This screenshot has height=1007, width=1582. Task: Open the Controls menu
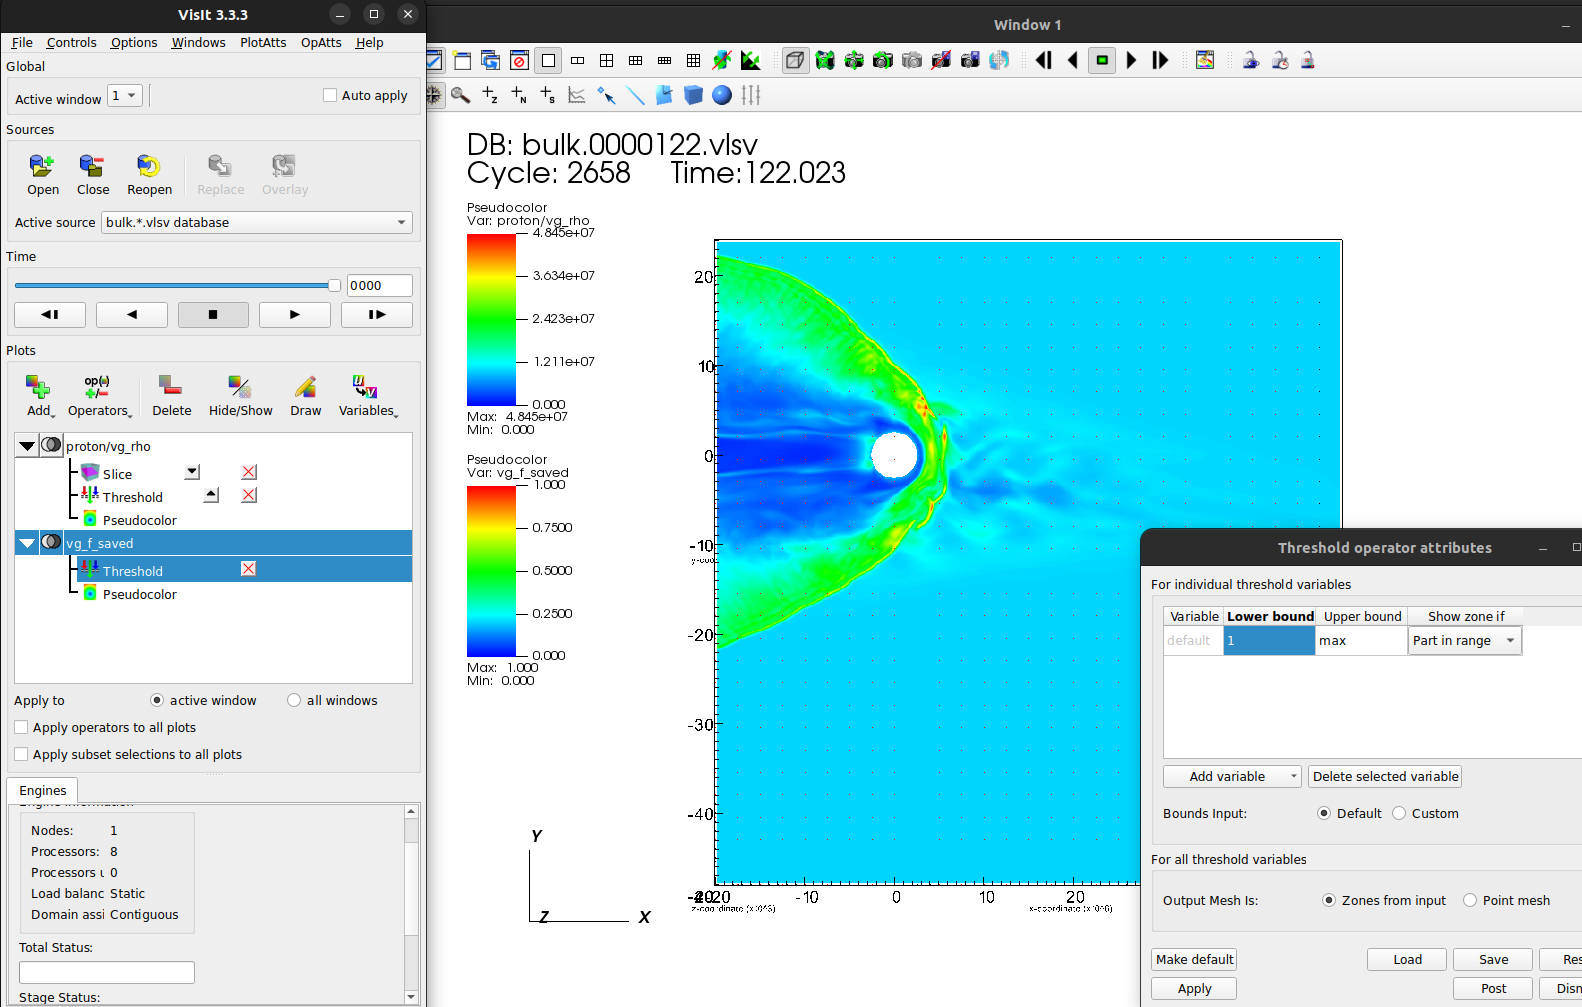(x=71, y=43)
